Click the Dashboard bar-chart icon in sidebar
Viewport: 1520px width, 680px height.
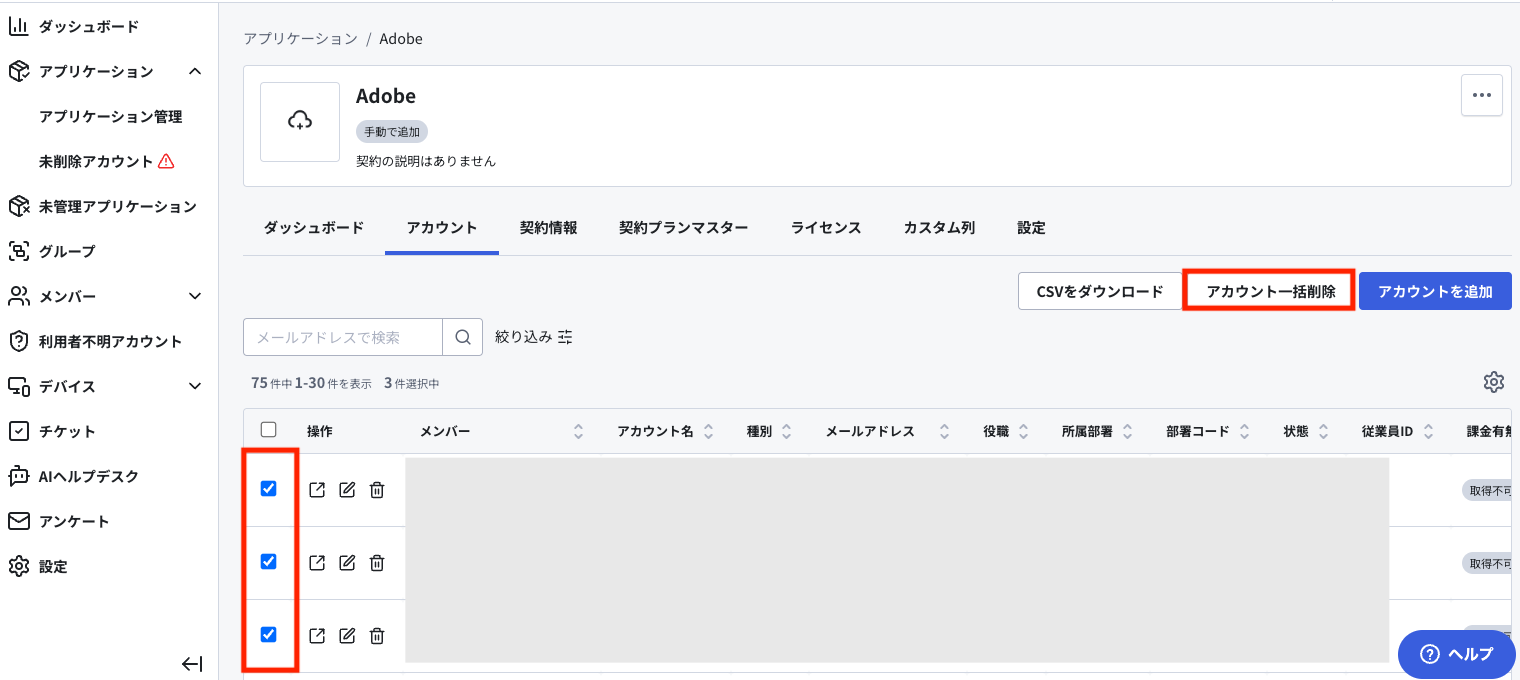(18, 26)
